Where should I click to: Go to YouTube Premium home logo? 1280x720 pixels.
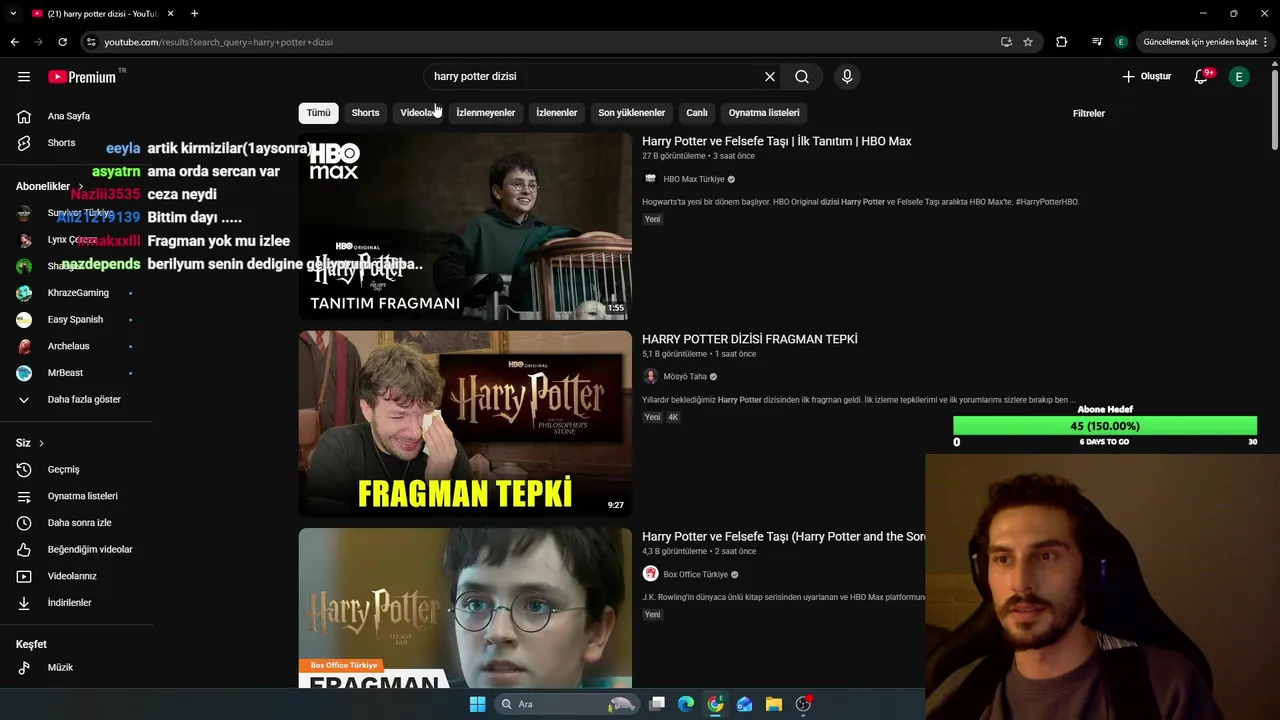84,77
